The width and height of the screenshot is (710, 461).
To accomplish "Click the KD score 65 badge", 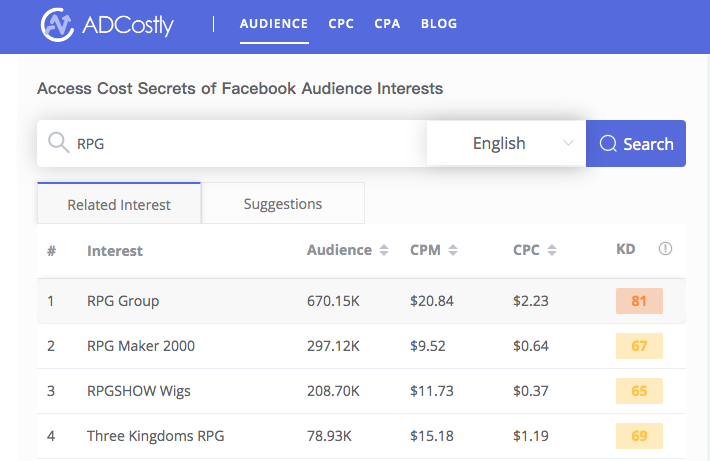I will (x=639, y=391).
